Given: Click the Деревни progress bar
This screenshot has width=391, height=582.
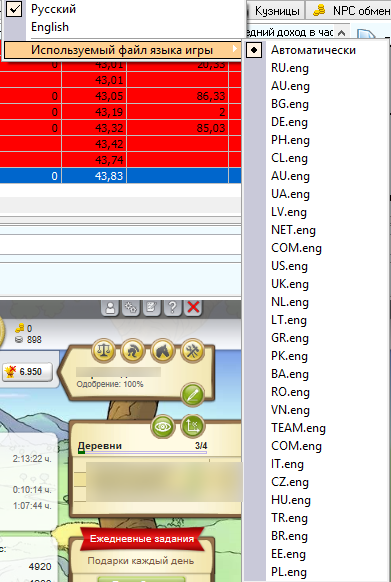Looking at the screenshot, I should (143, 452).
